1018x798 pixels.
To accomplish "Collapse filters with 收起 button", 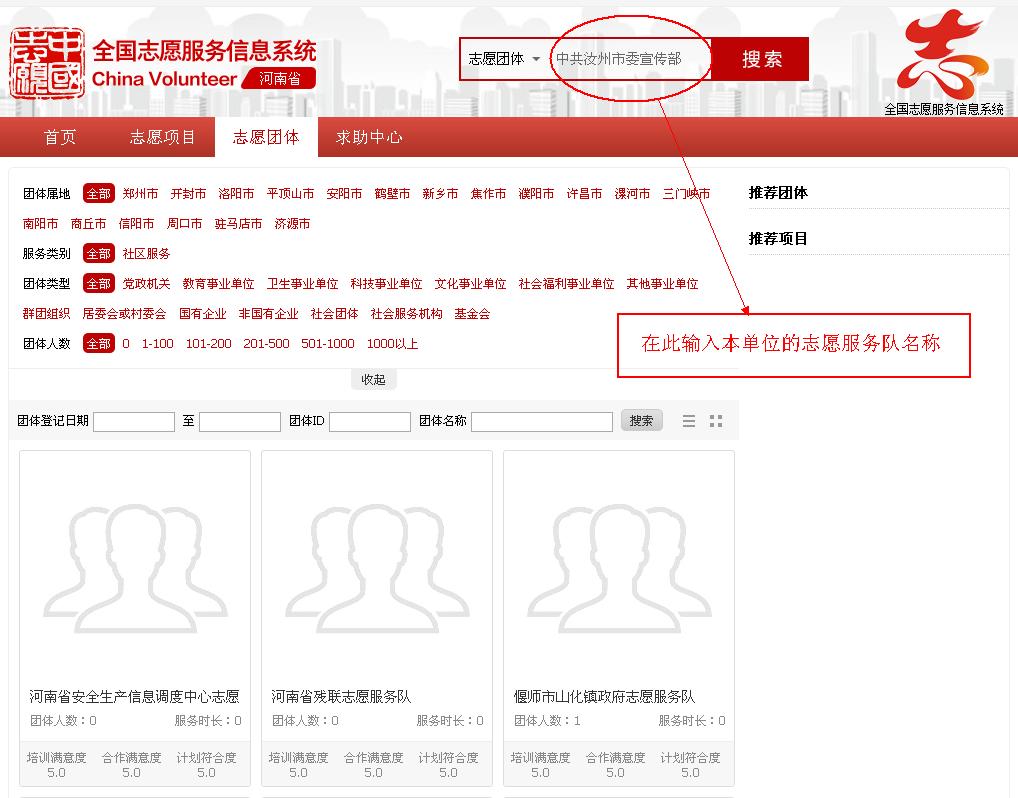I will pos(373,380).
